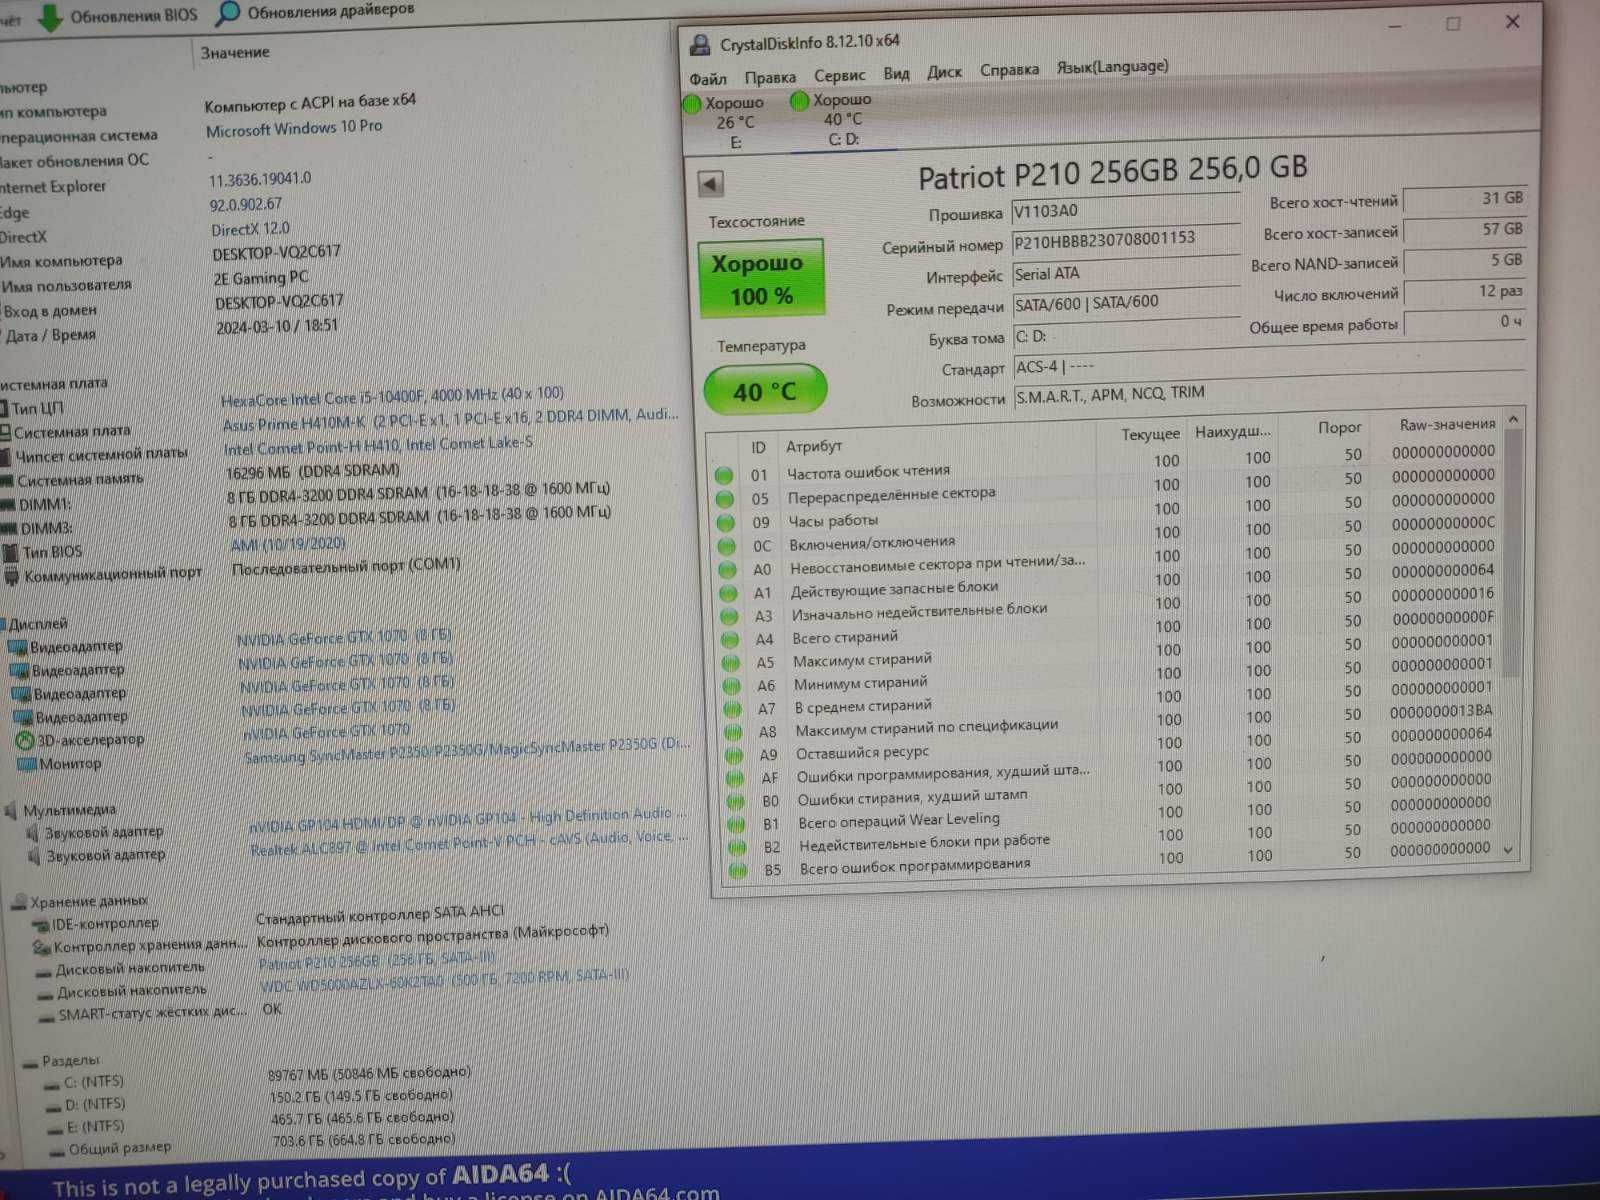Click the Коммуникационный порт icon
The height and width of the screenshot is (1200, 1600).
click(x=12, y=577)
